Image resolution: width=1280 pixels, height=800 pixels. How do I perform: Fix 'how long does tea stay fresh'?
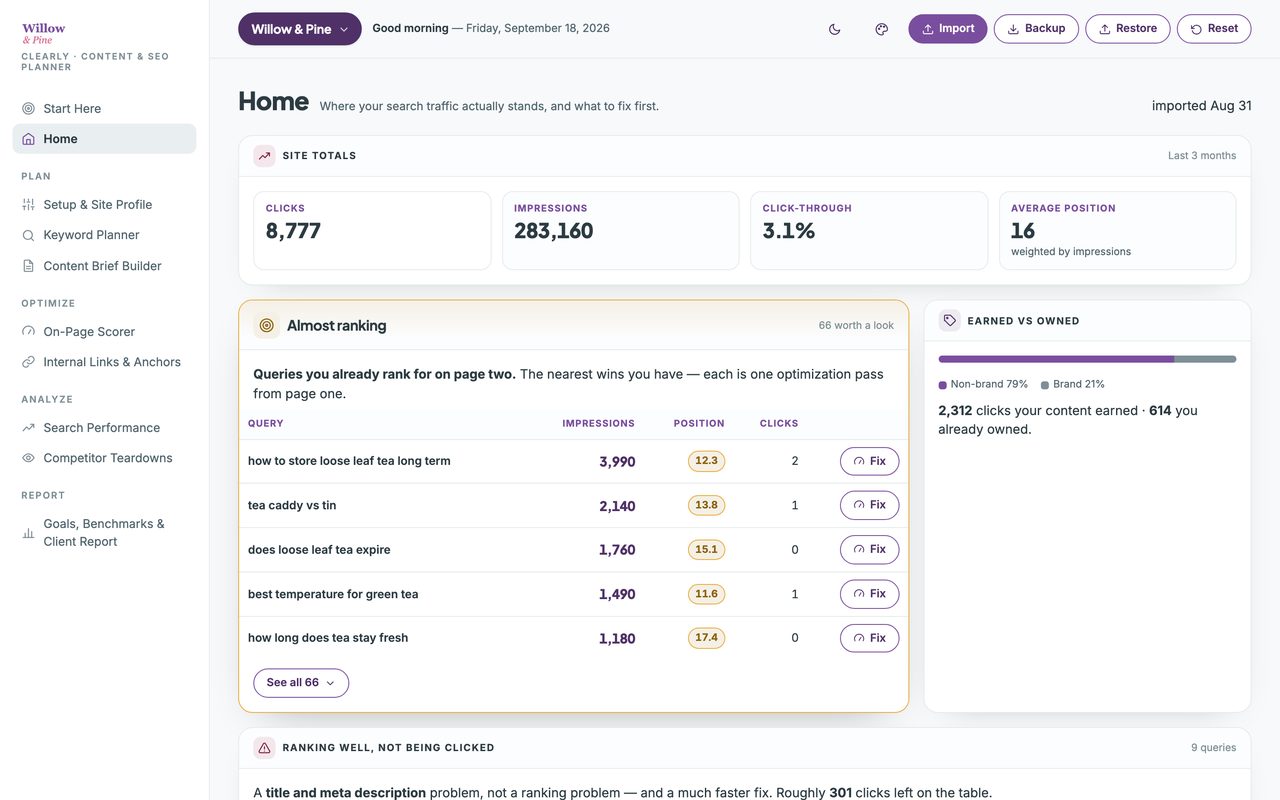pos(869,638)
